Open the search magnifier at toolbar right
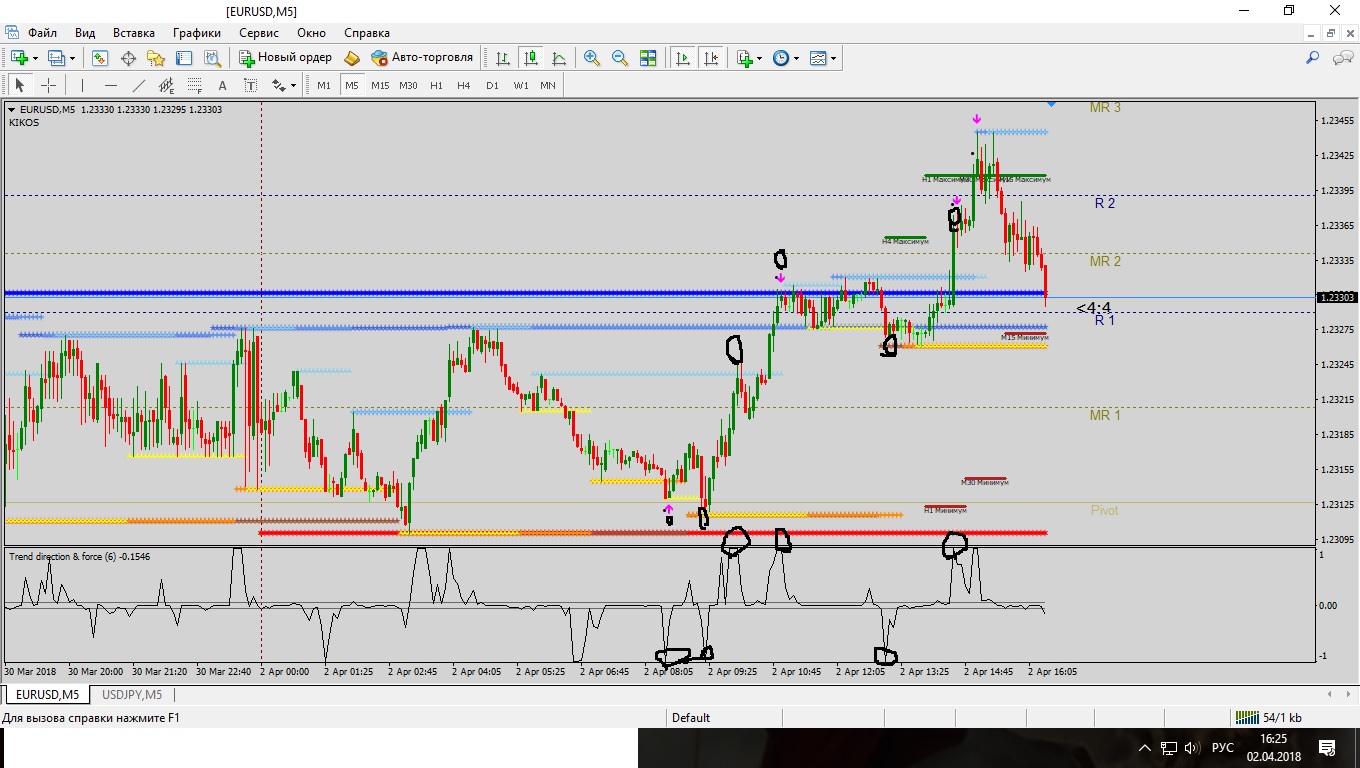The width and height of the screenshot is (1360, 768). pos(1313,58)
